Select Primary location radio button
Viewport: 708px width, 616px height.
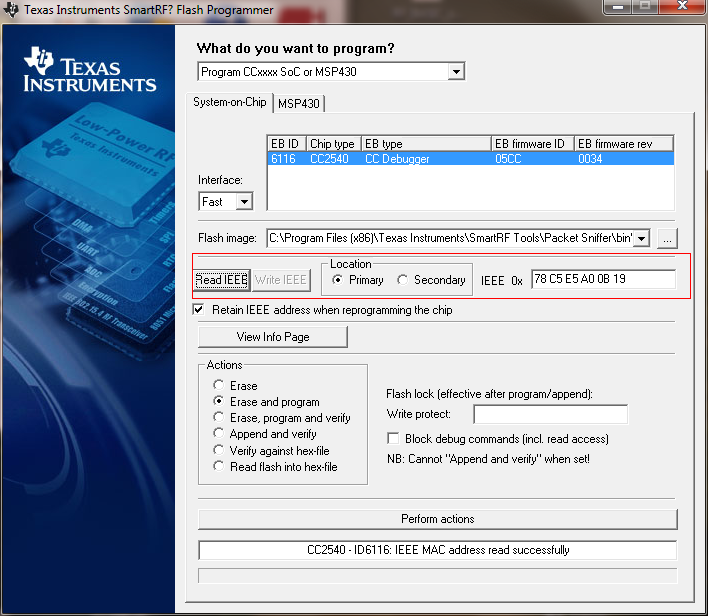click(x=337, y=280)
